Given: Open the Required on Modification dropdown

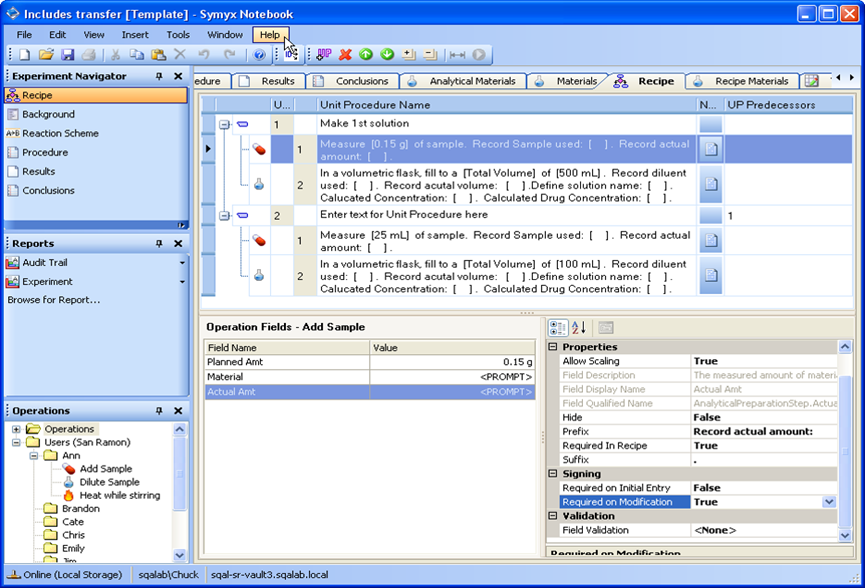Looking at the screenshot, I should pyautogui.click(x=828, y=502).
